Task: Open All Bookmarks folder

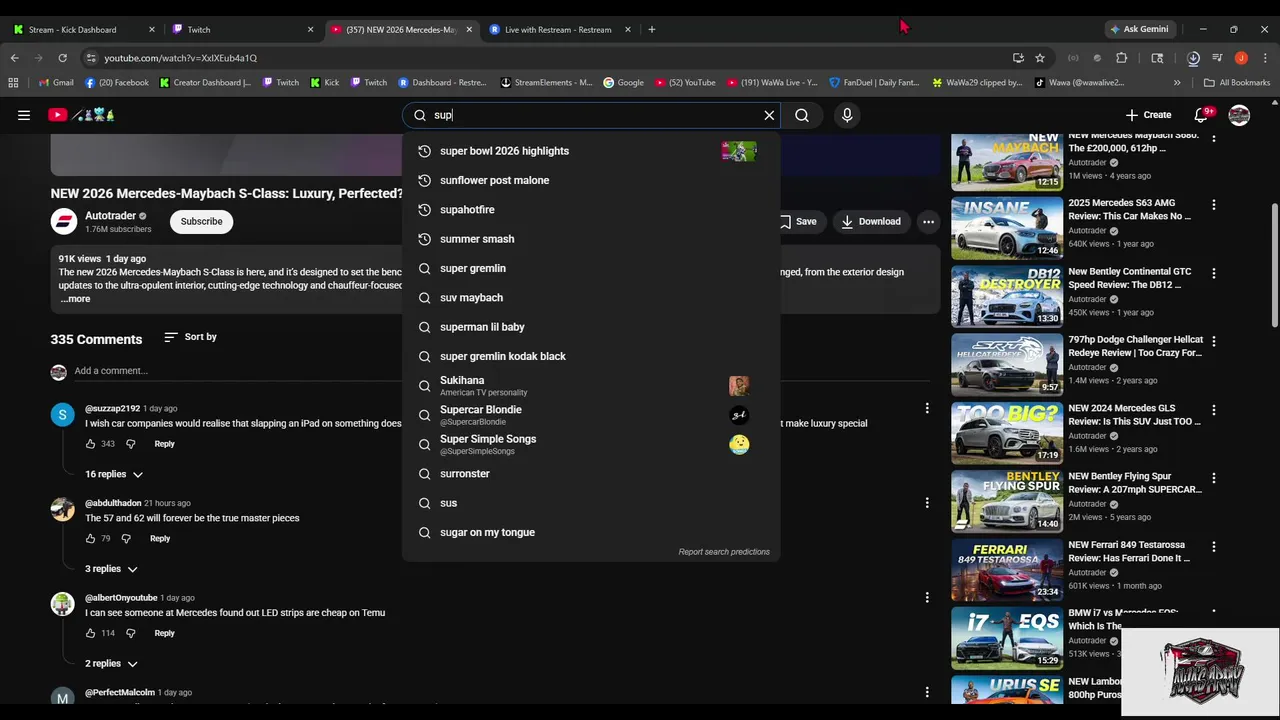Action: pyautogui.click(x=1237, y=83)
